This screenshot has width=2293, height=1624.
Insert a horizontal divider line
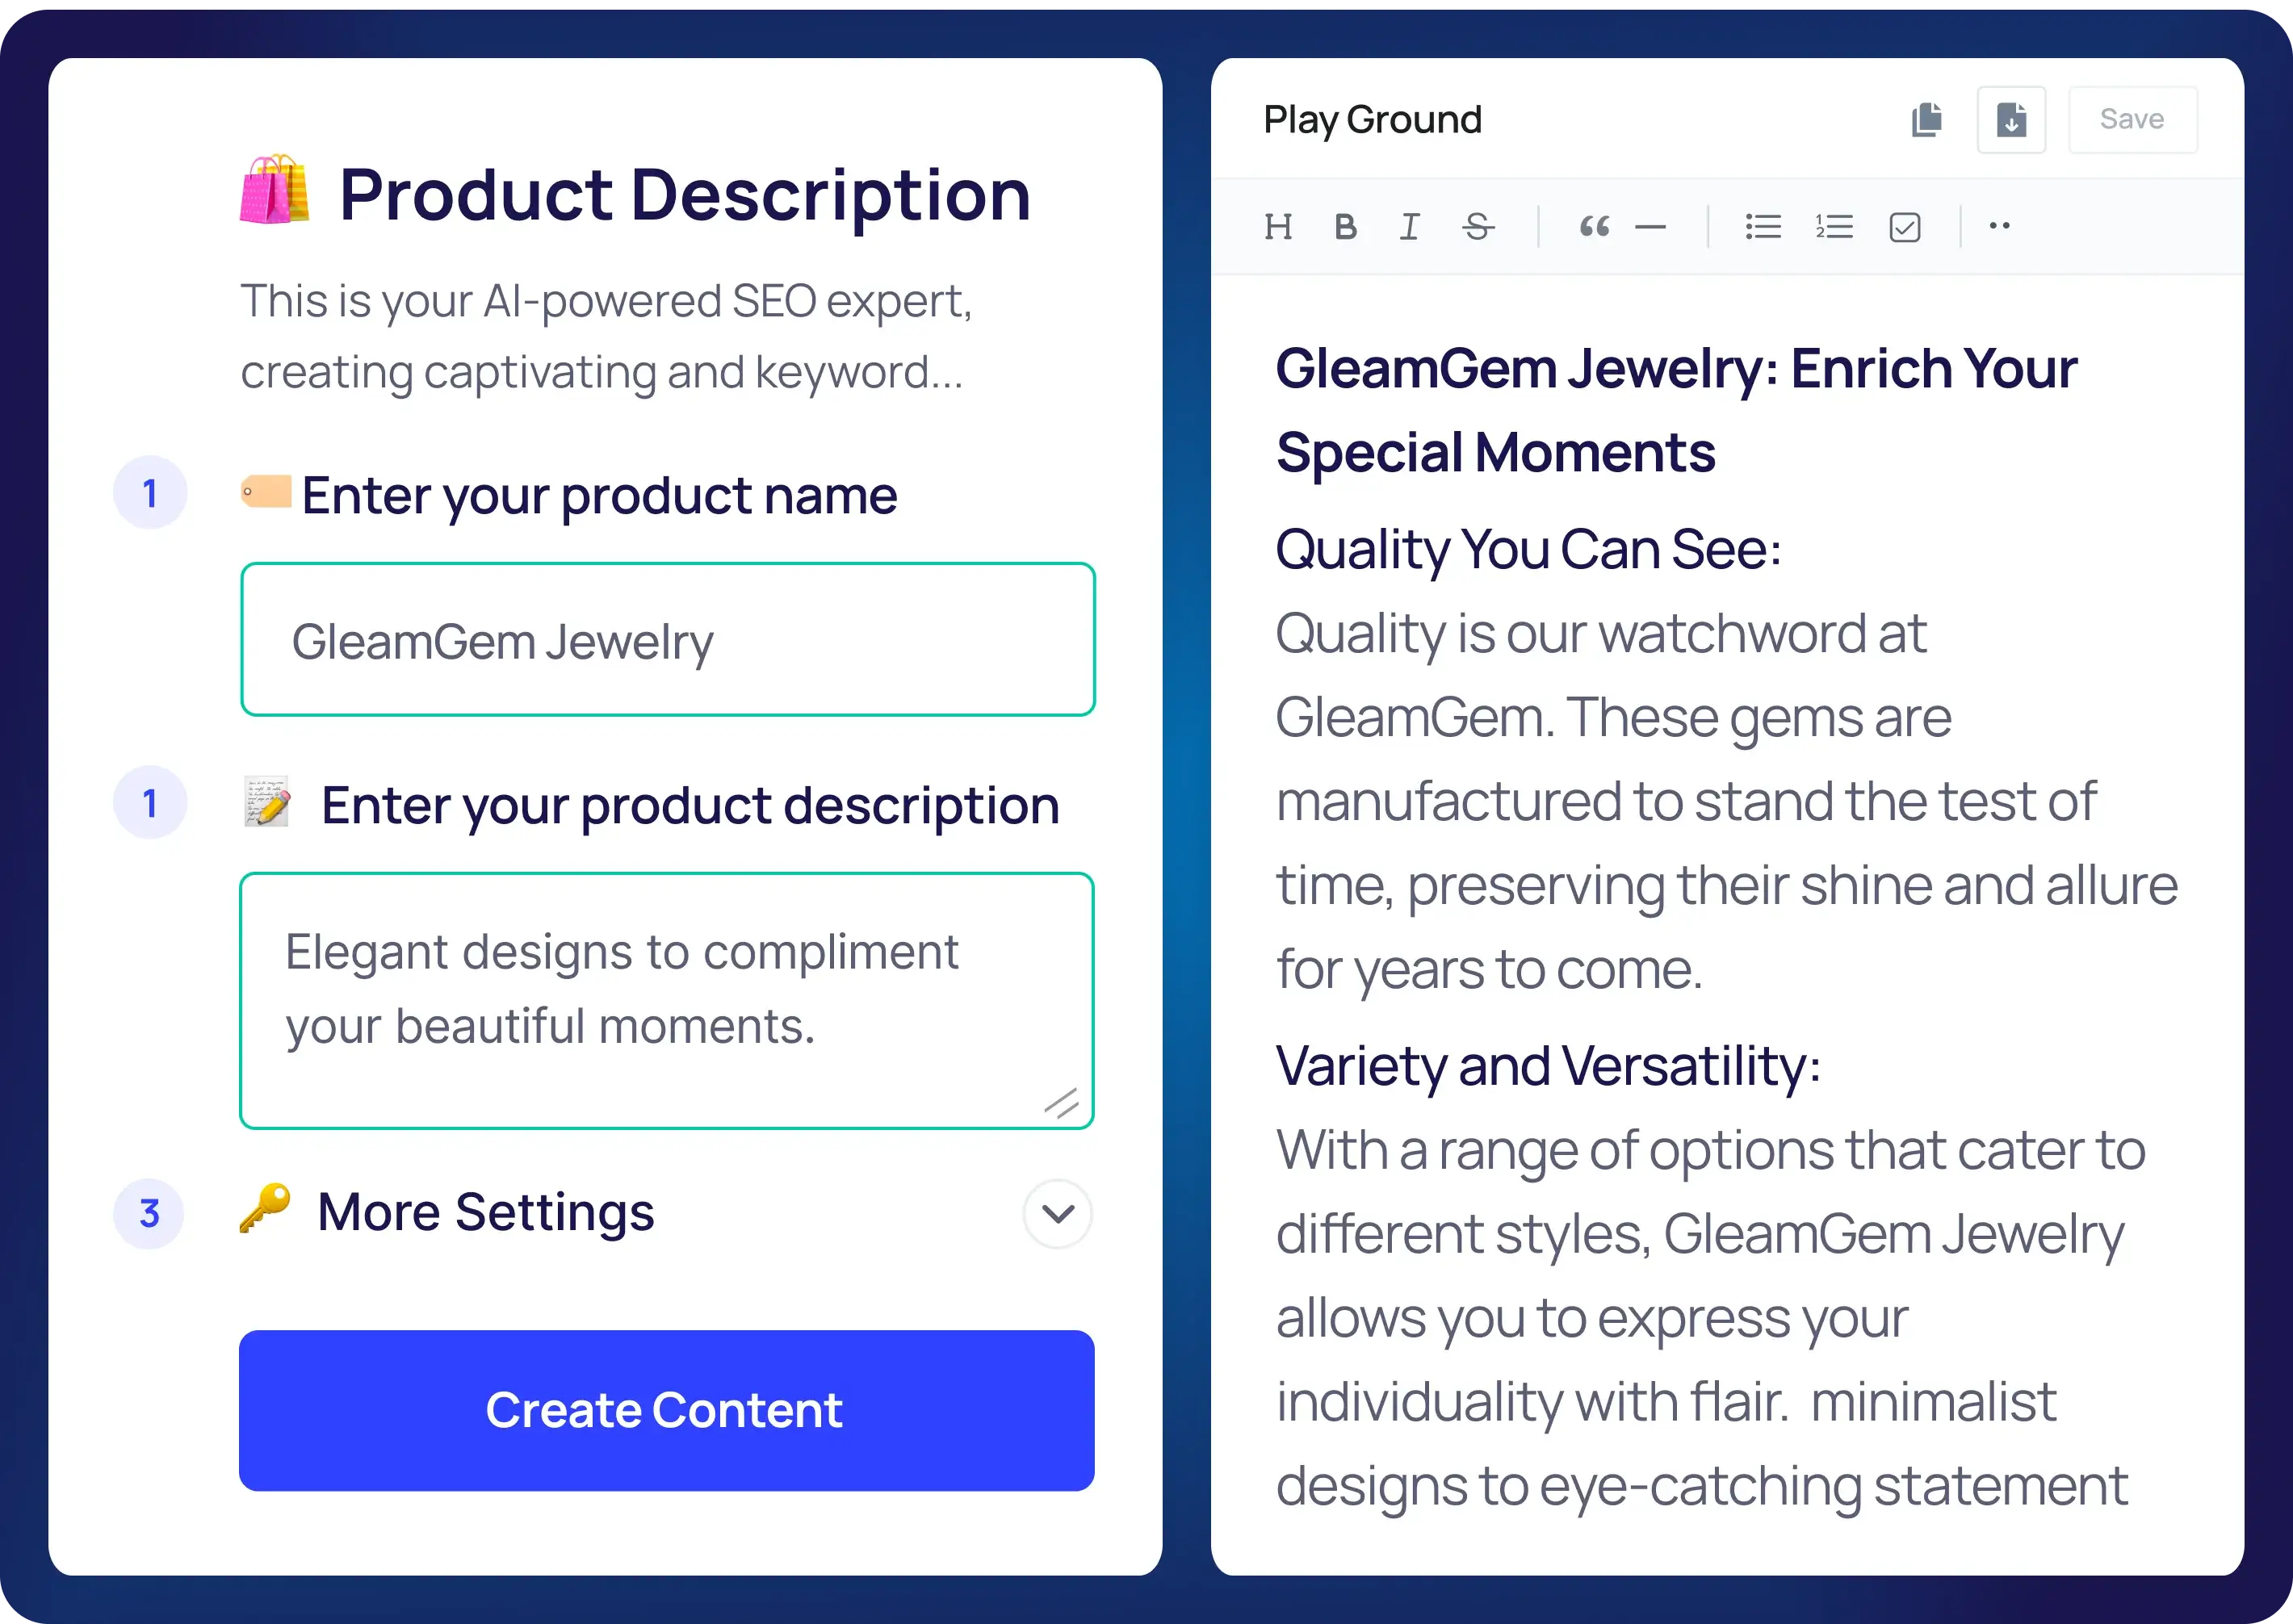(x=1651, y=227)
